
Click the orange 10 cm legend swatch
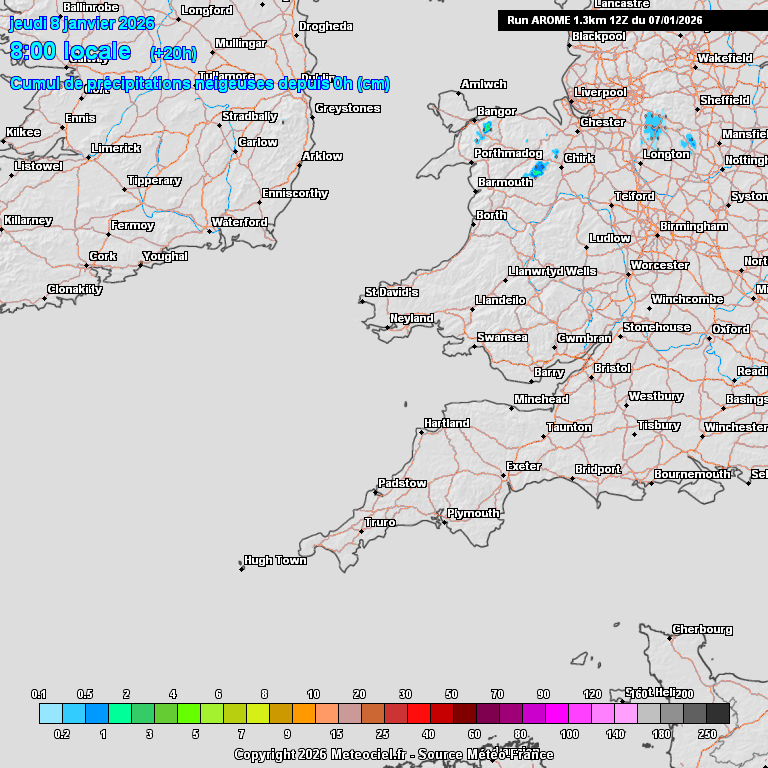[304, 714]
